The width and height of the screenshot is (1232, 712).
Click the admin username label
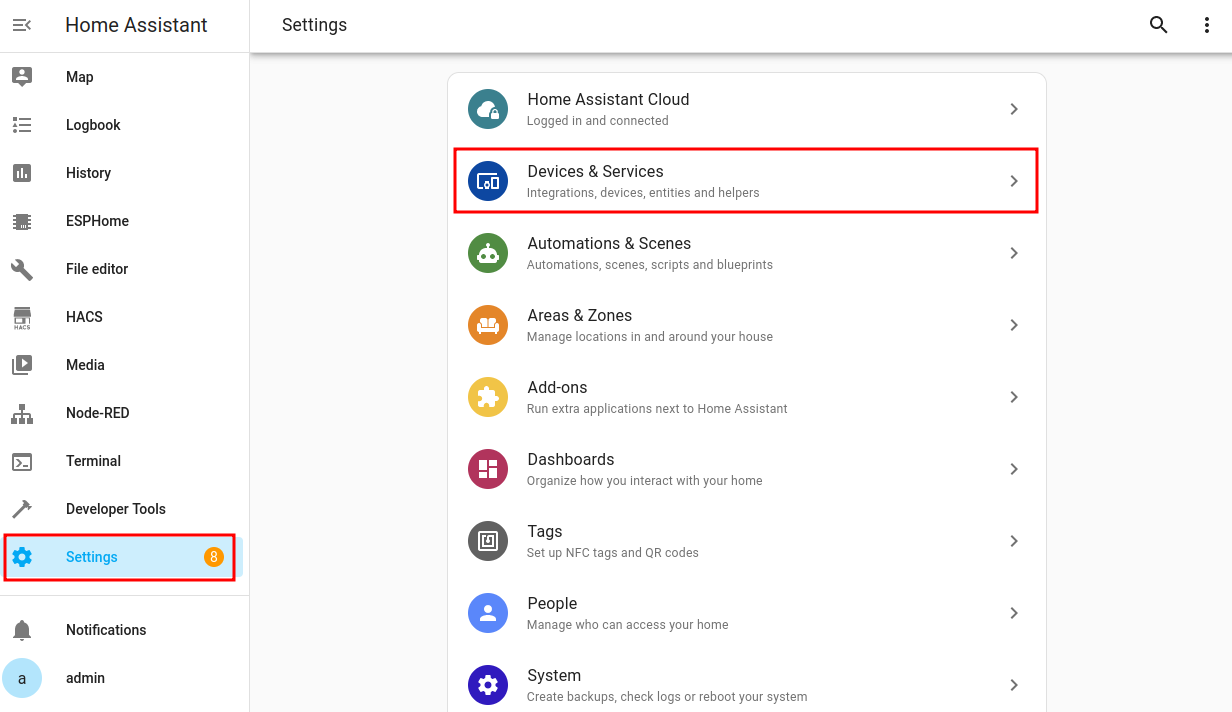[85, 678]
